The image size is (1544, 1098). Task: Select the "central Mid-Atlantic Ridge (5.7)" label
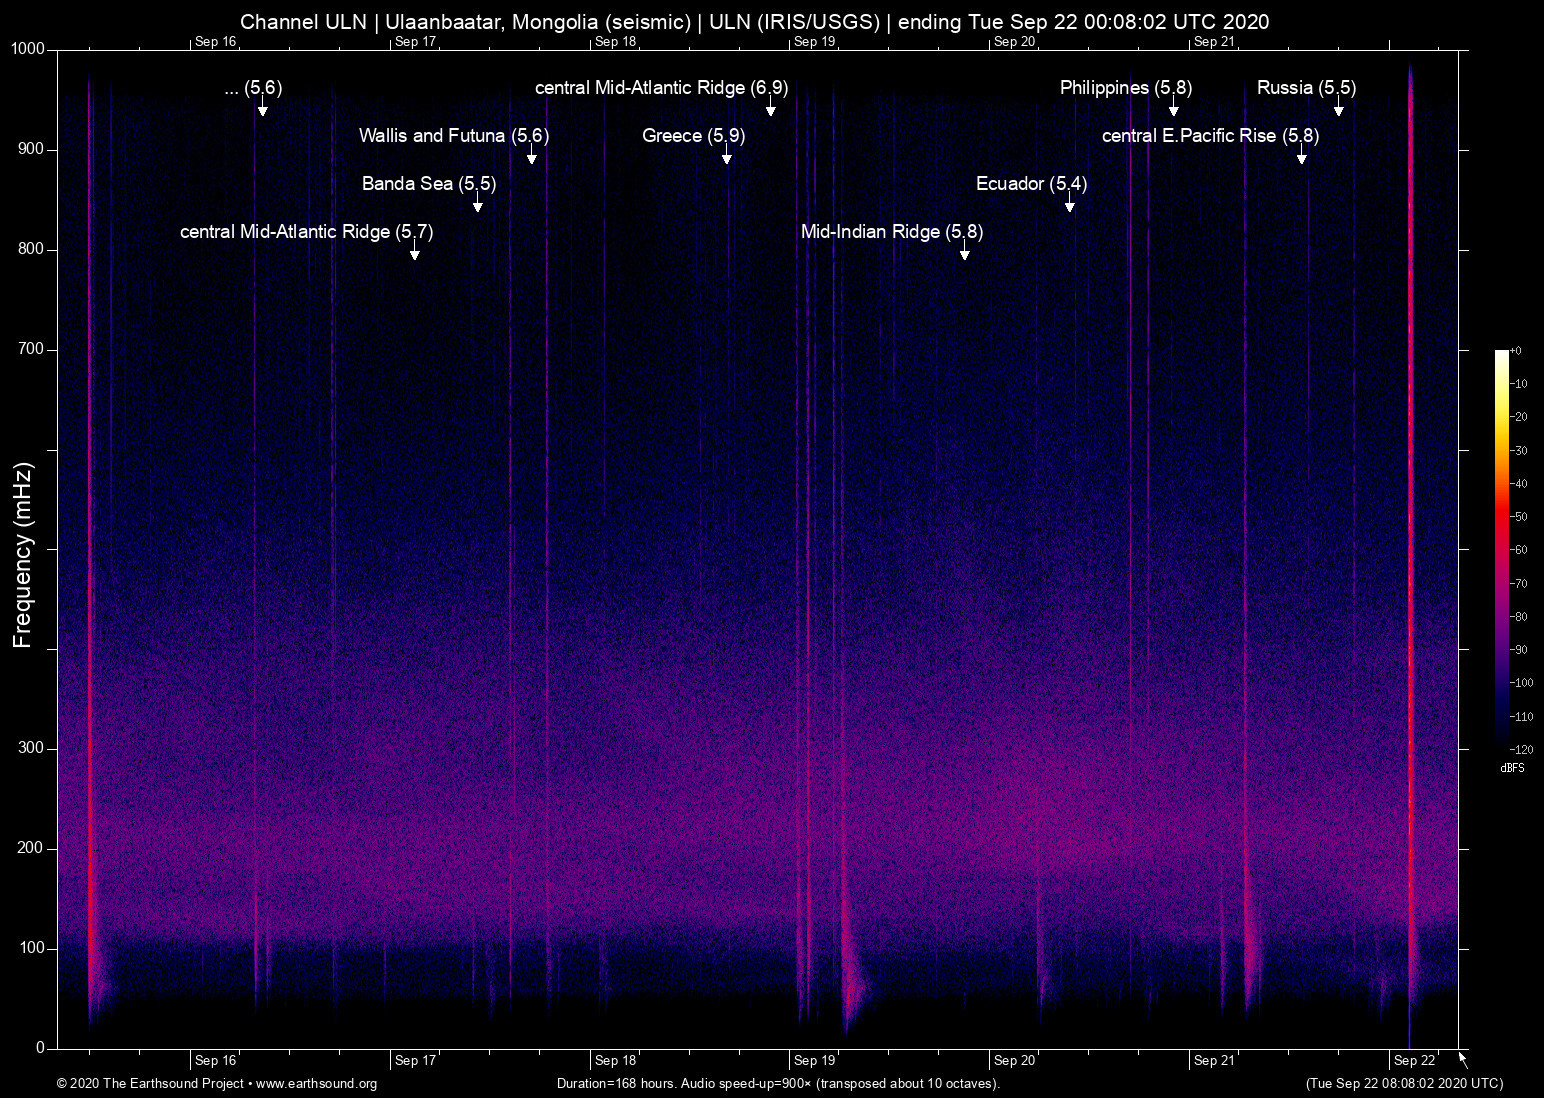pyautogui.click(x=307, y=232)
